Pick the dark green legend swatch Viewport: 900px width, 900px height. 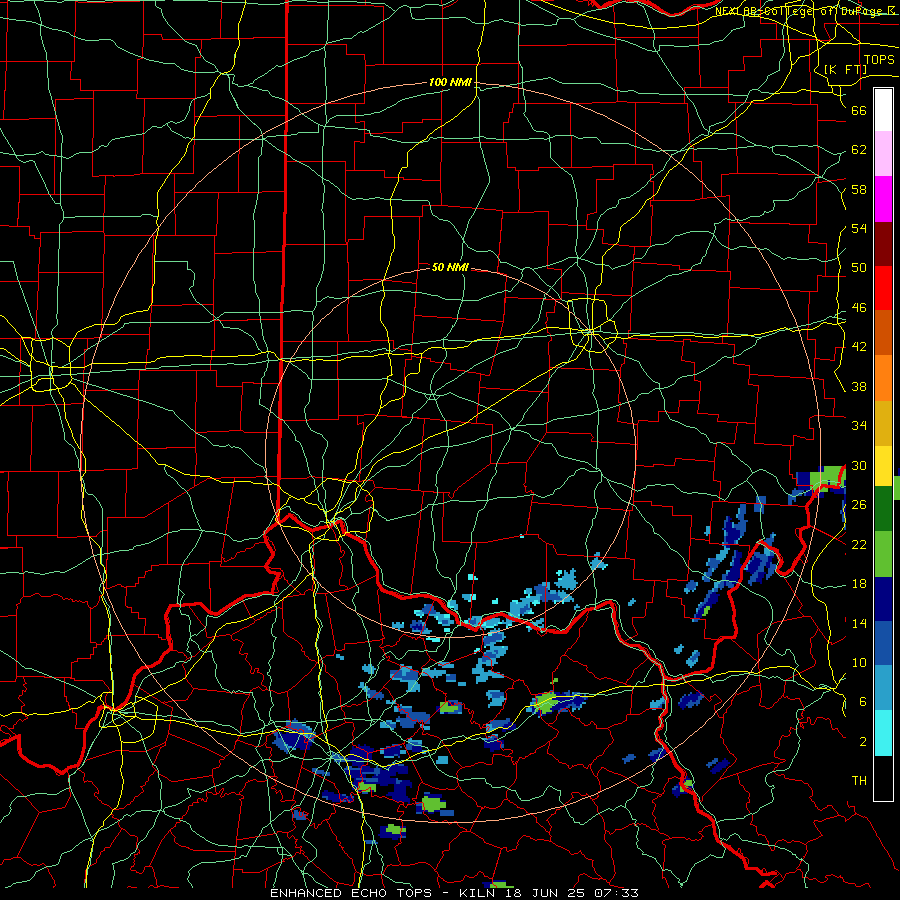883,509
